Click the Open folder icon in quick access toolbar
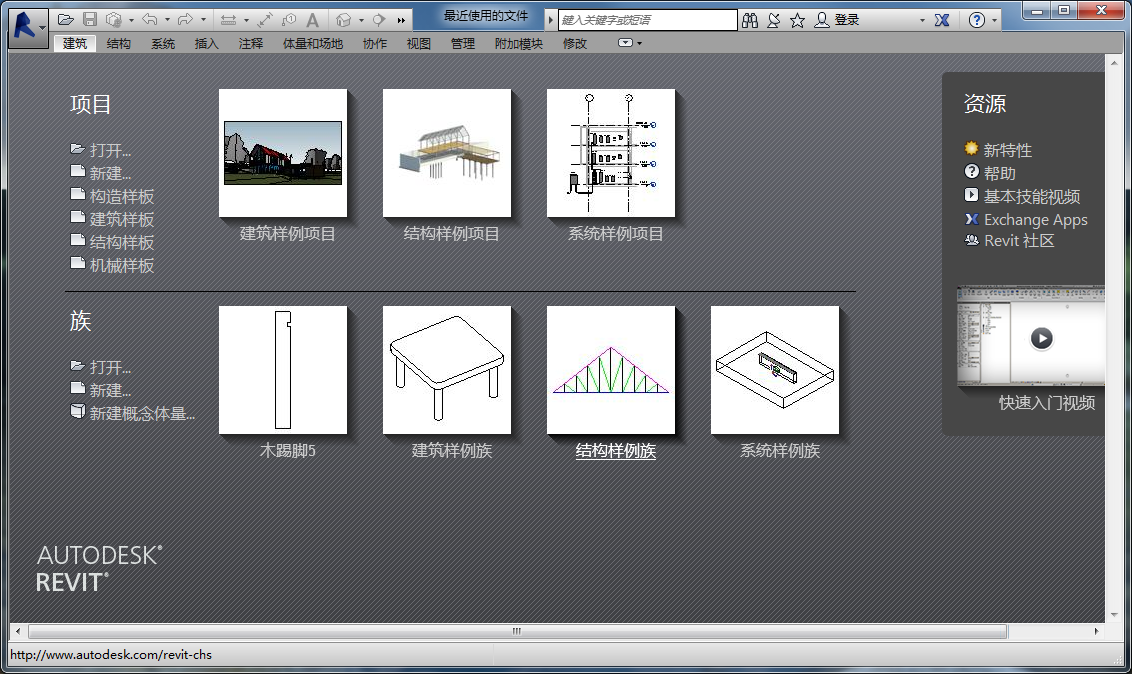This screenshot has width=1132, height=674. [66, 19]
